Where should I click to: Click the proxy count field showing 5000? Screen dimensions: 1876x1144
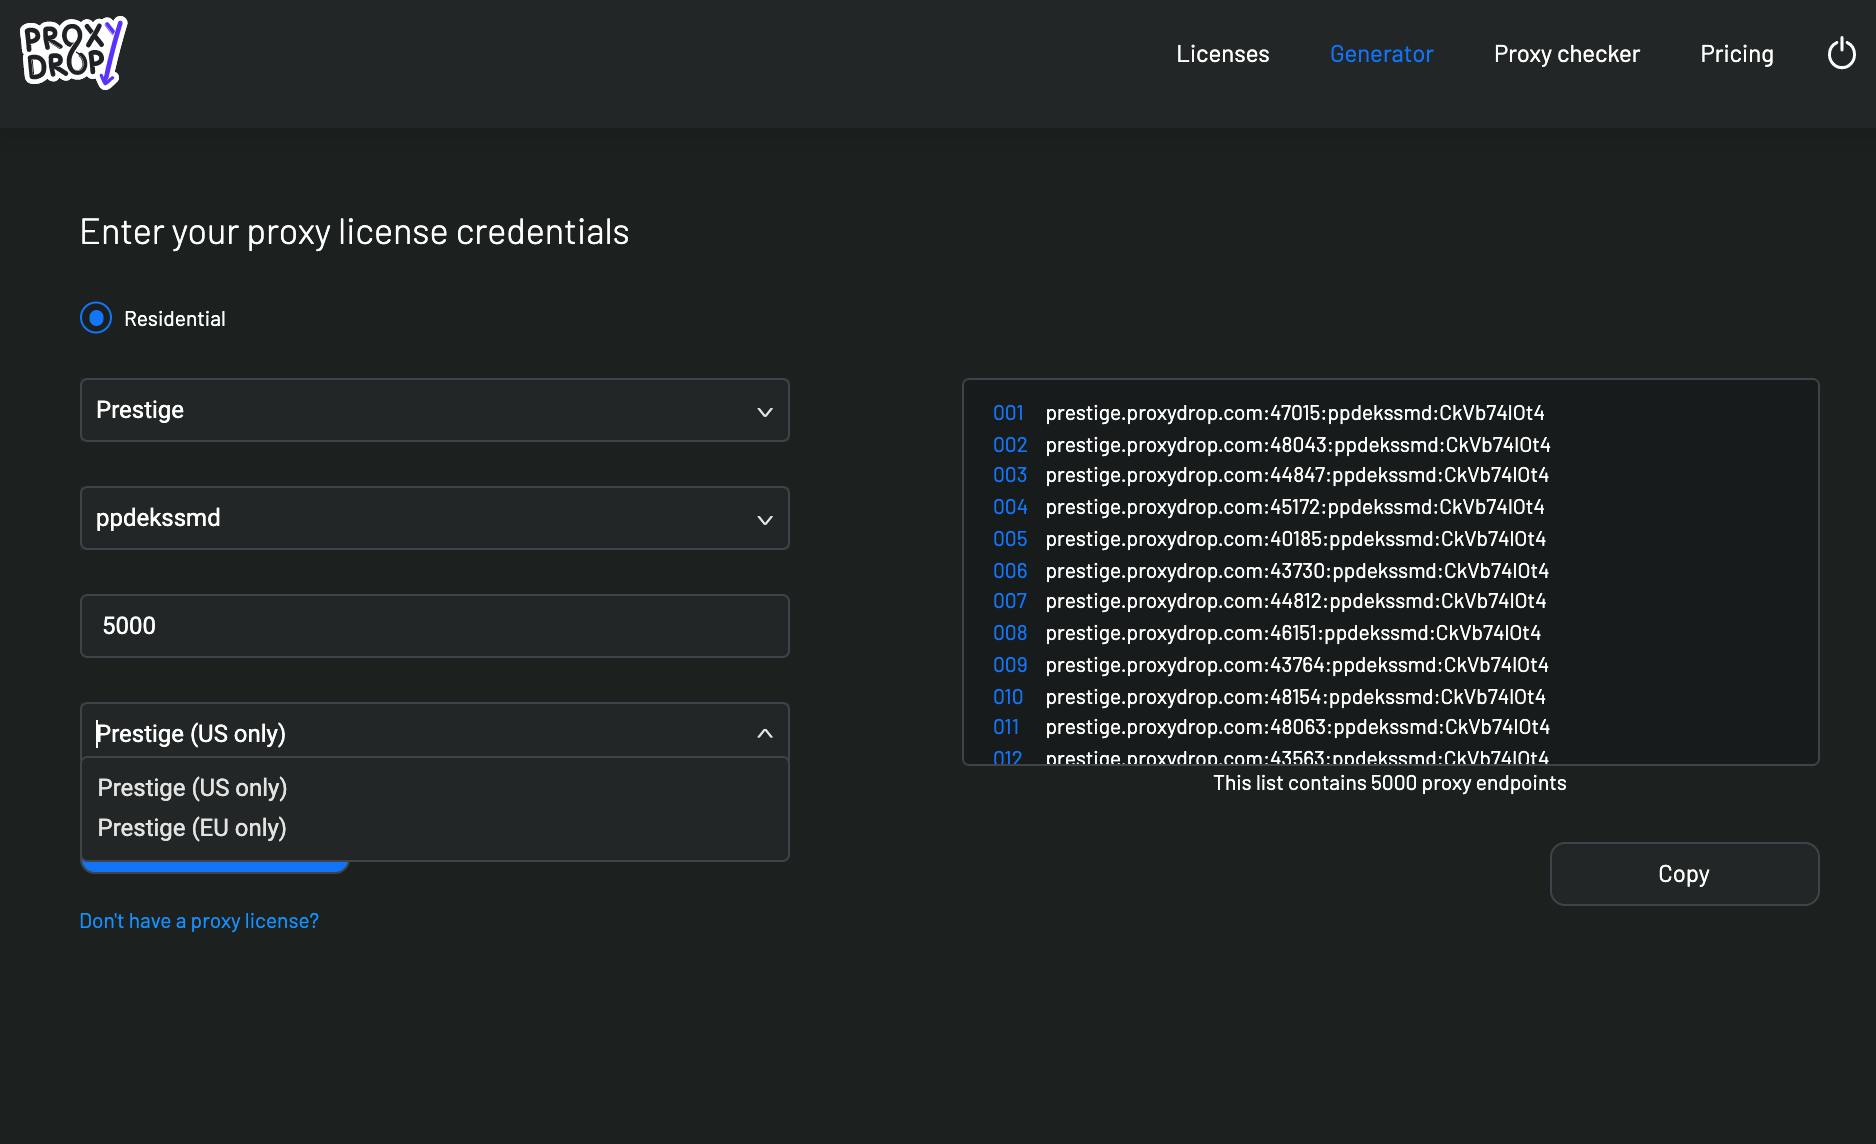(435, 626)
